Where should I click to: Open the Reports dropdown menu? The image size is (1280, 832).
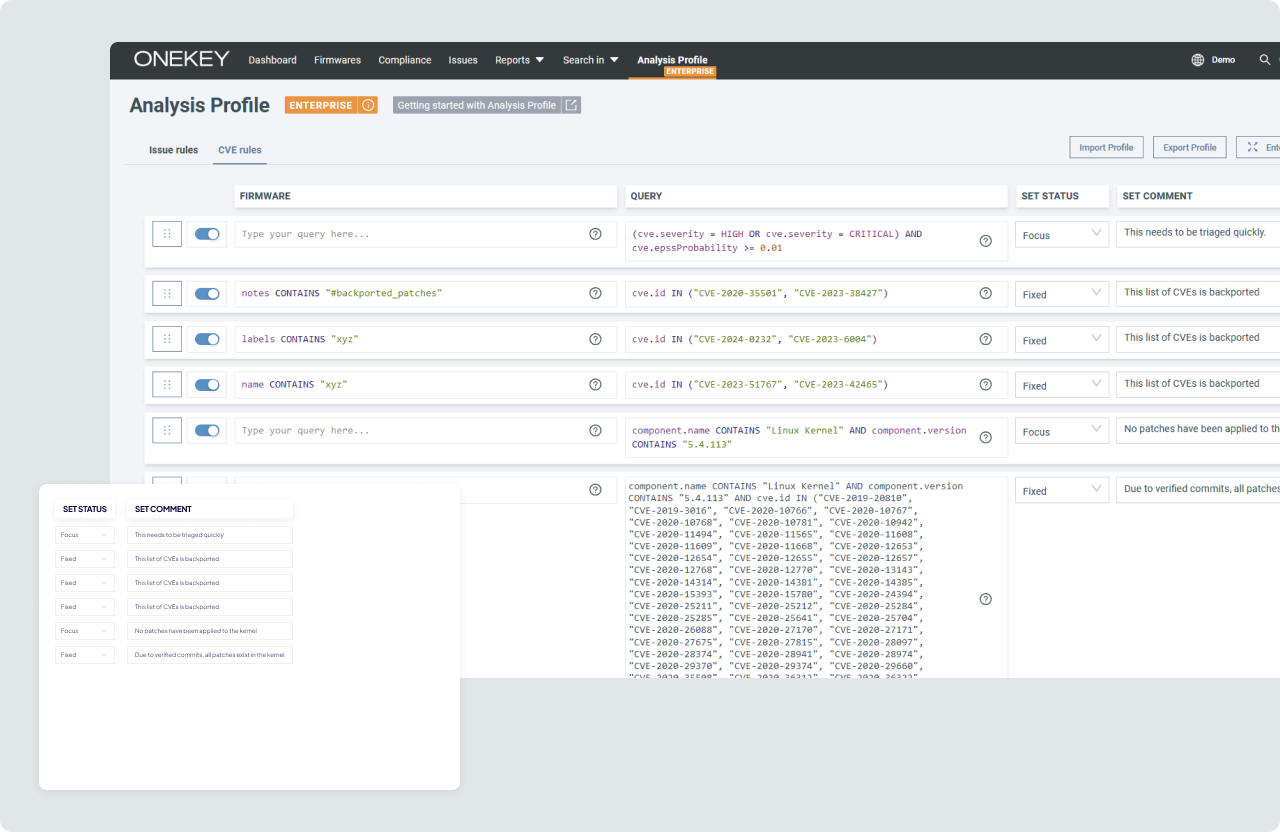(519, 60)
